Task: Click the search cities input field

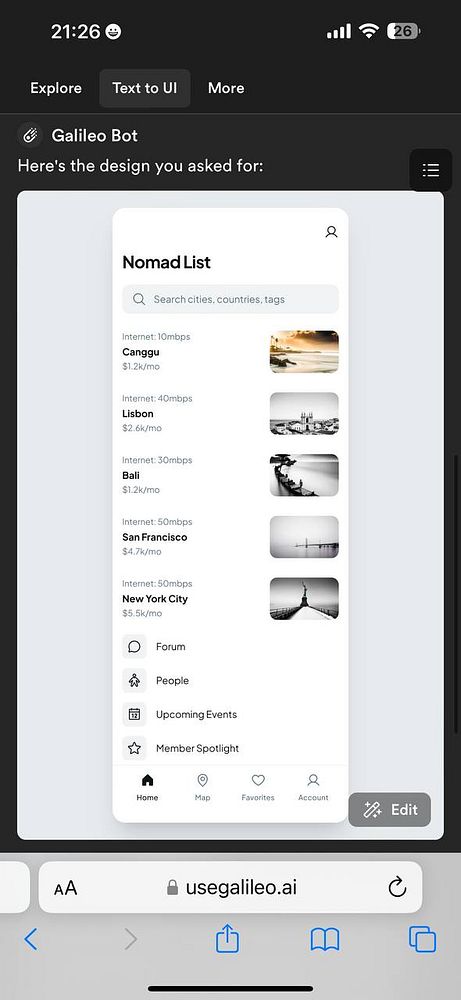Action: 230,299
